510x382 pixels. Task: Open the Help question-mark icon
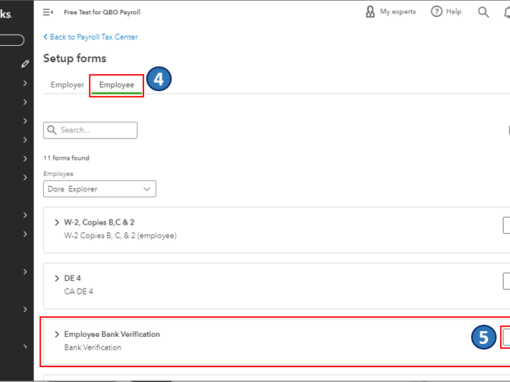pyautogui.click(x=436, y=12)
